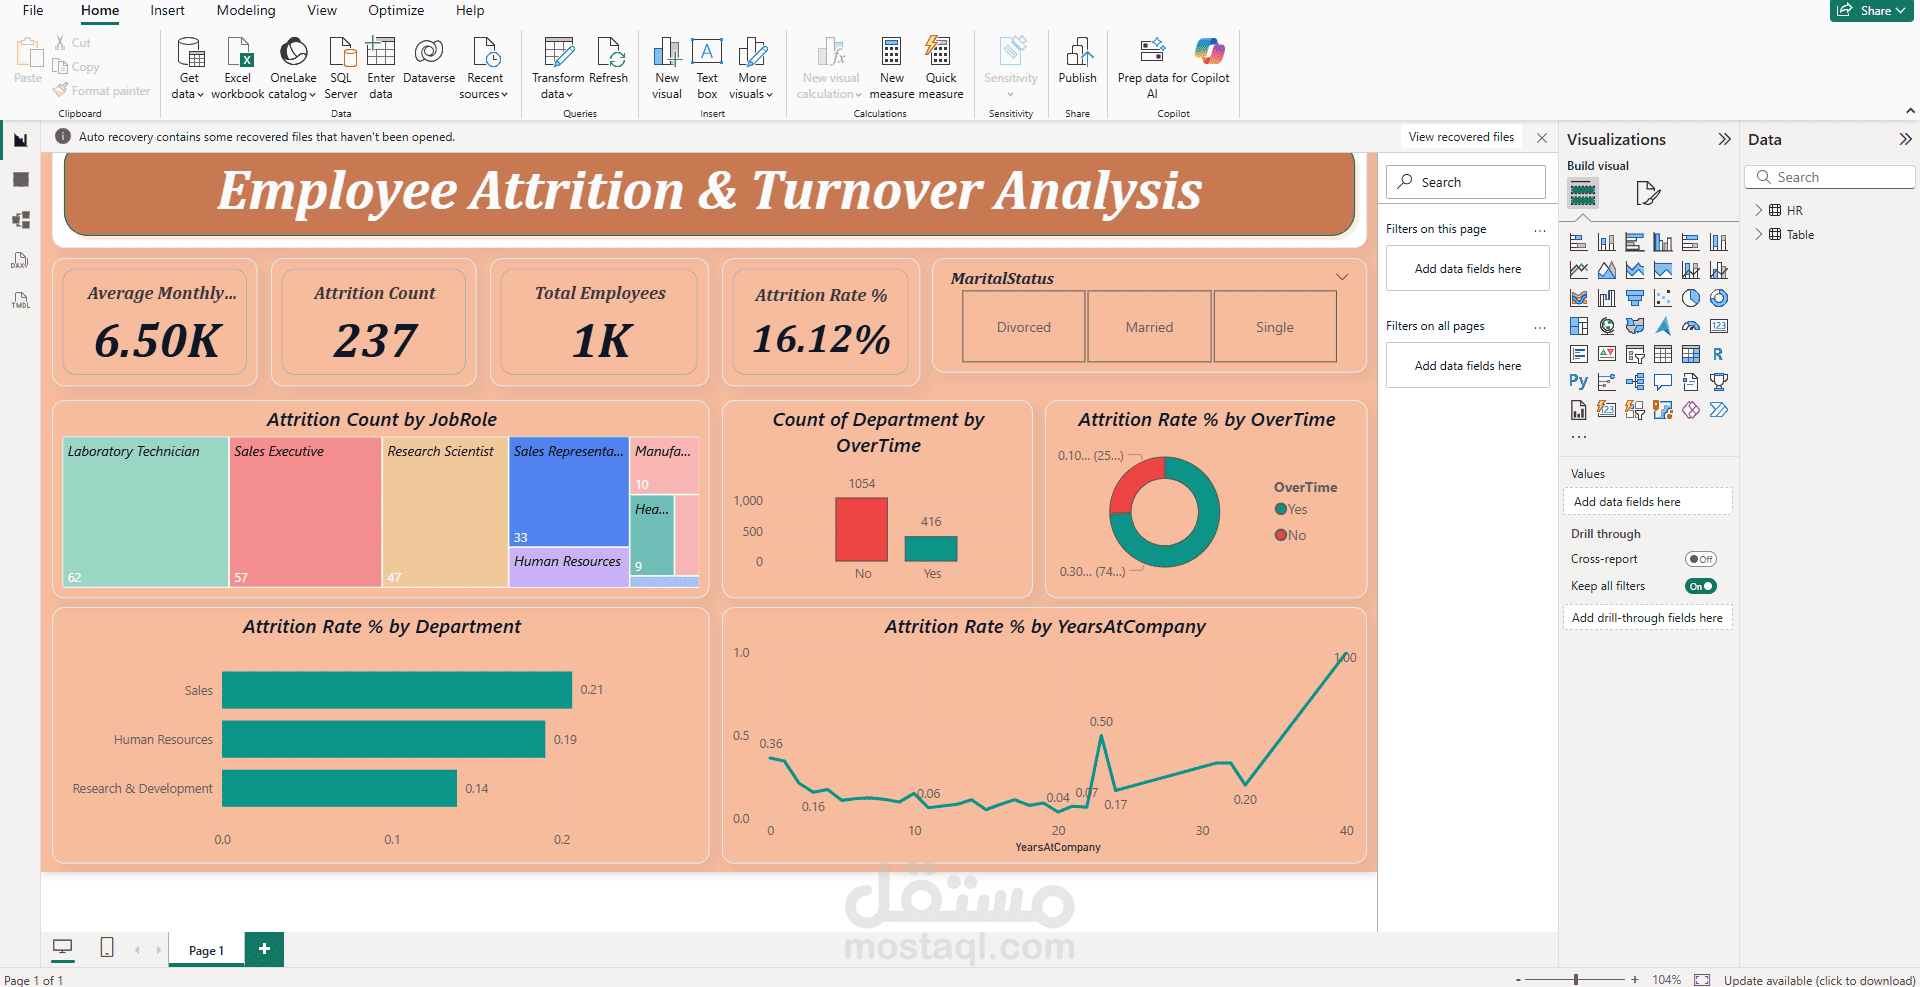Open the Get data dropdown
The image size is (1920, 987).
tap(188, 68)
